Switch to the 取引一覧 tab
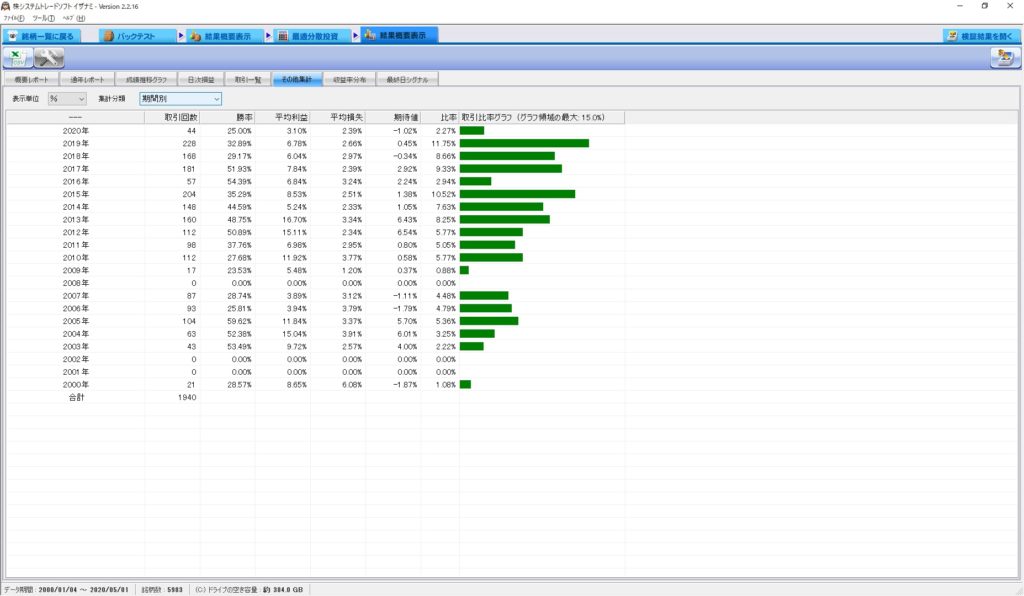This screenshot has width=1024, height=596. 247,79
